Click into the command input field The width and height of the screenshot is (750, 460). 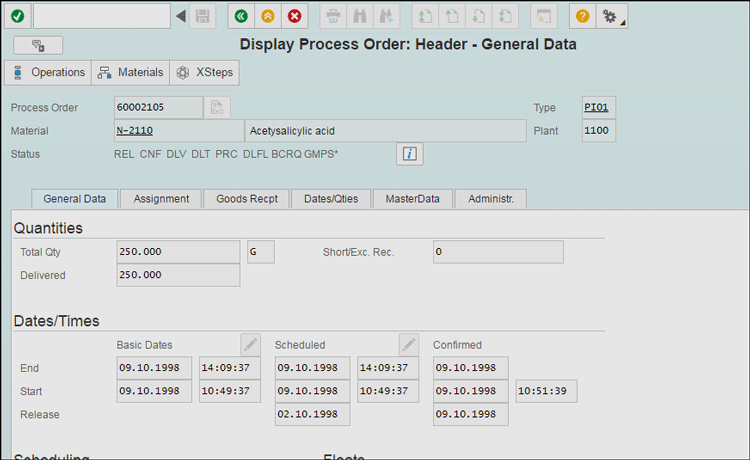point(102,16)
